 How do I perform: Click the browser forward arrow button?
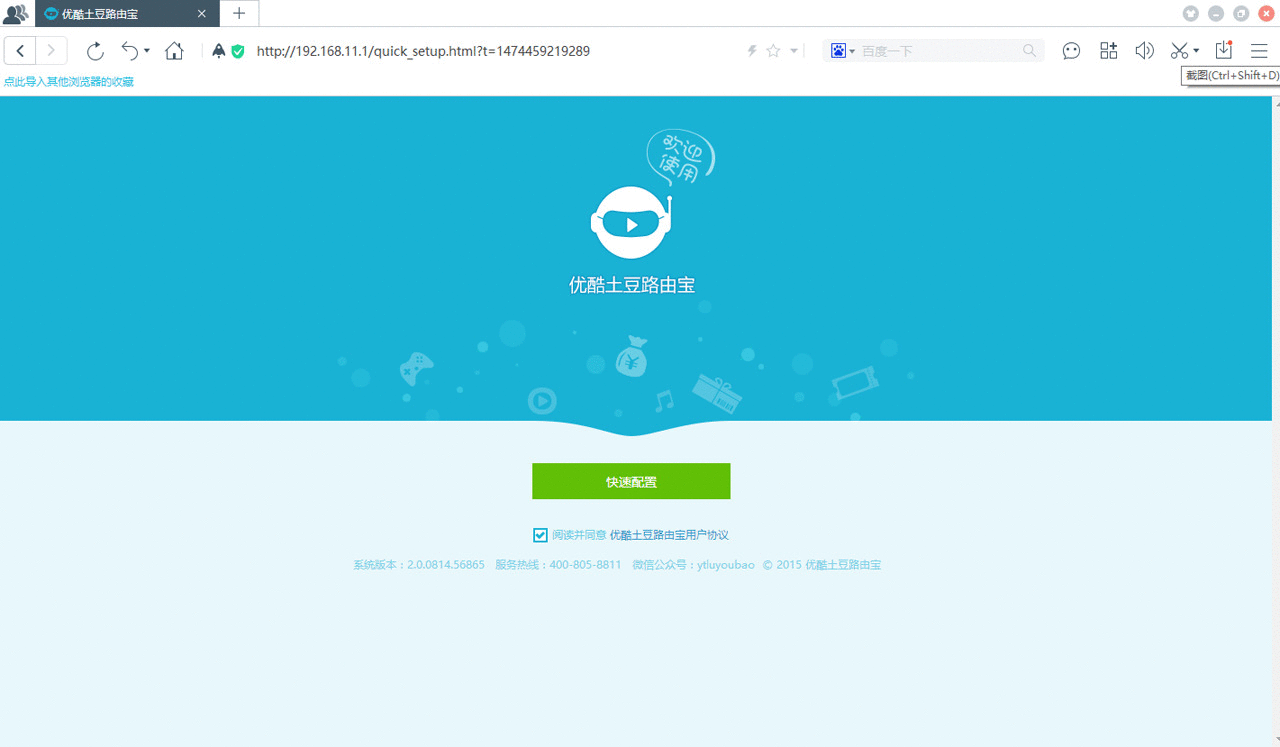[x=52, y=51]
